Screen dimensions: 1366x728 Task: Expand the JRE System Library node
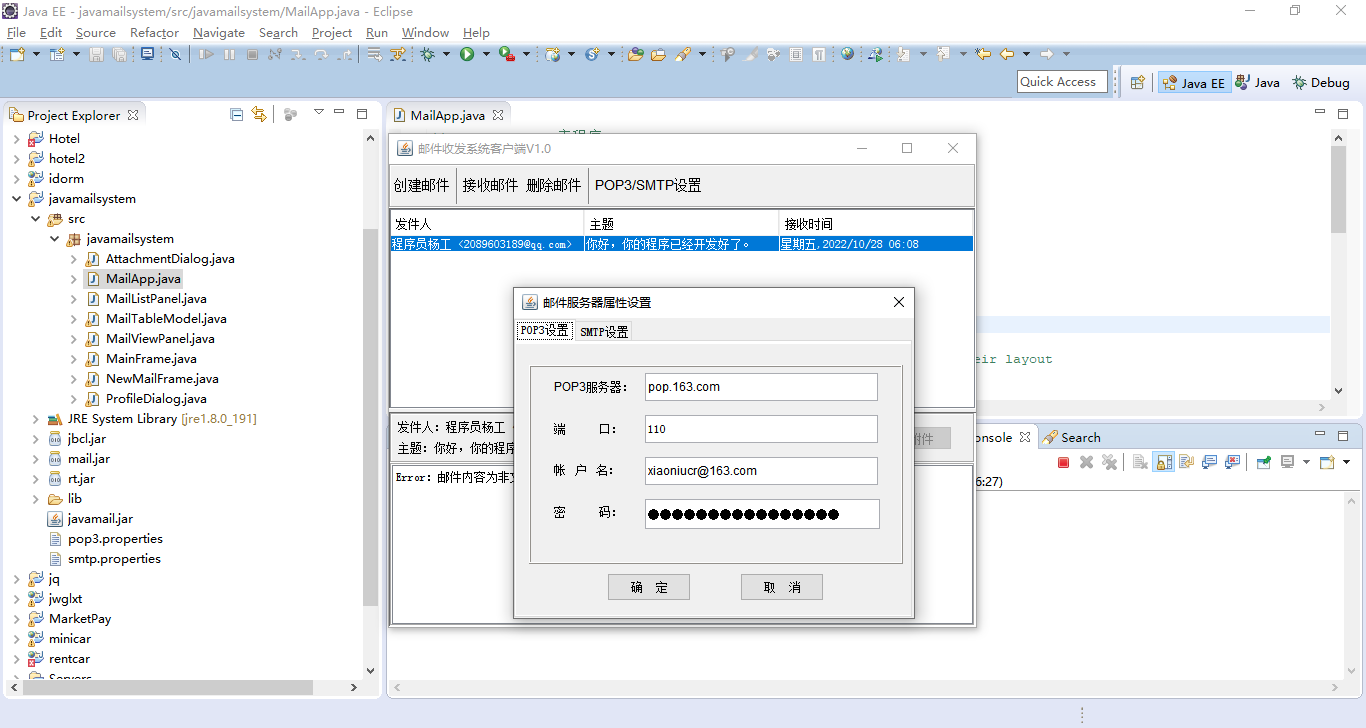(35, 419)
